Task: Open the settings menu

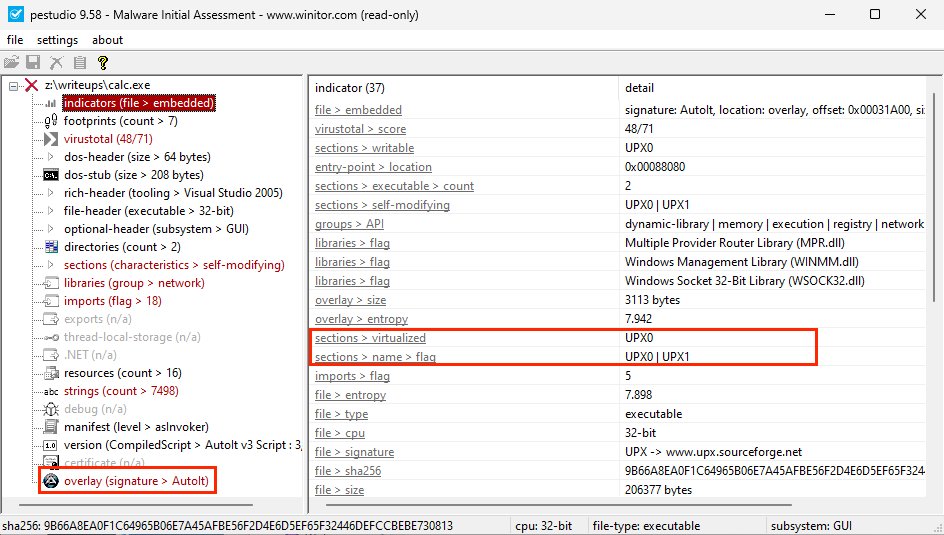Action: pyautogui.click(x=57, y=40)
